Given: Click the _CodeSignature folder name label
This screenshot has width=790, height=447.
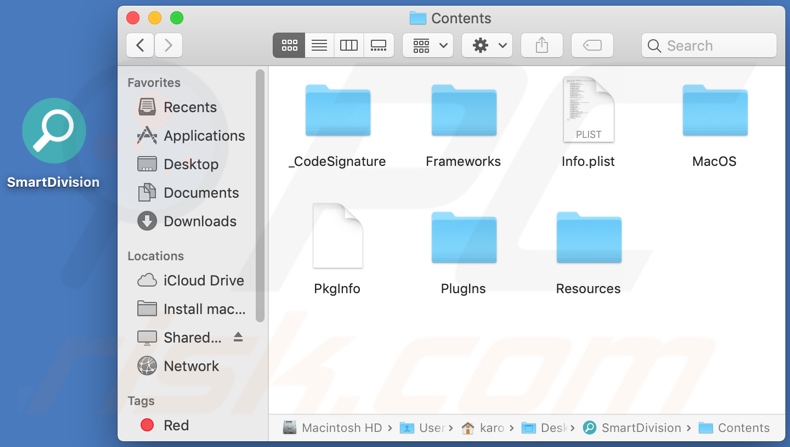Looking at the screenshot, I should (x=337, y=161).
